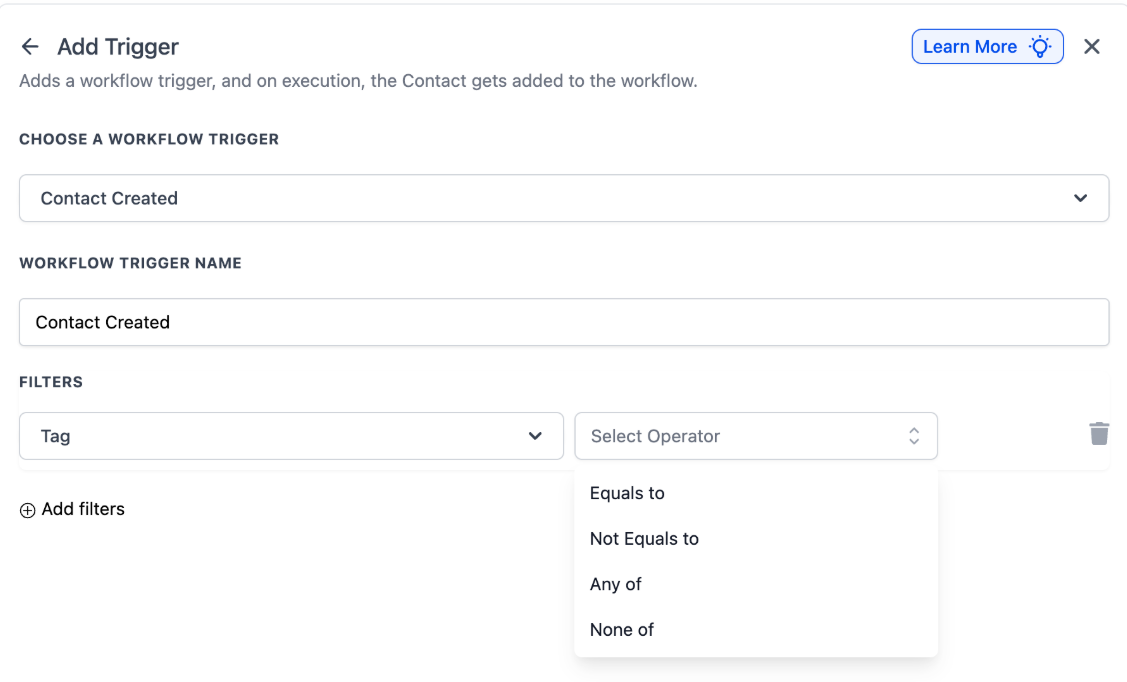This screenshot has height=682, width=1127.
Task: Click the back arrow beside Add Trigger
Action: click(30, 47)
